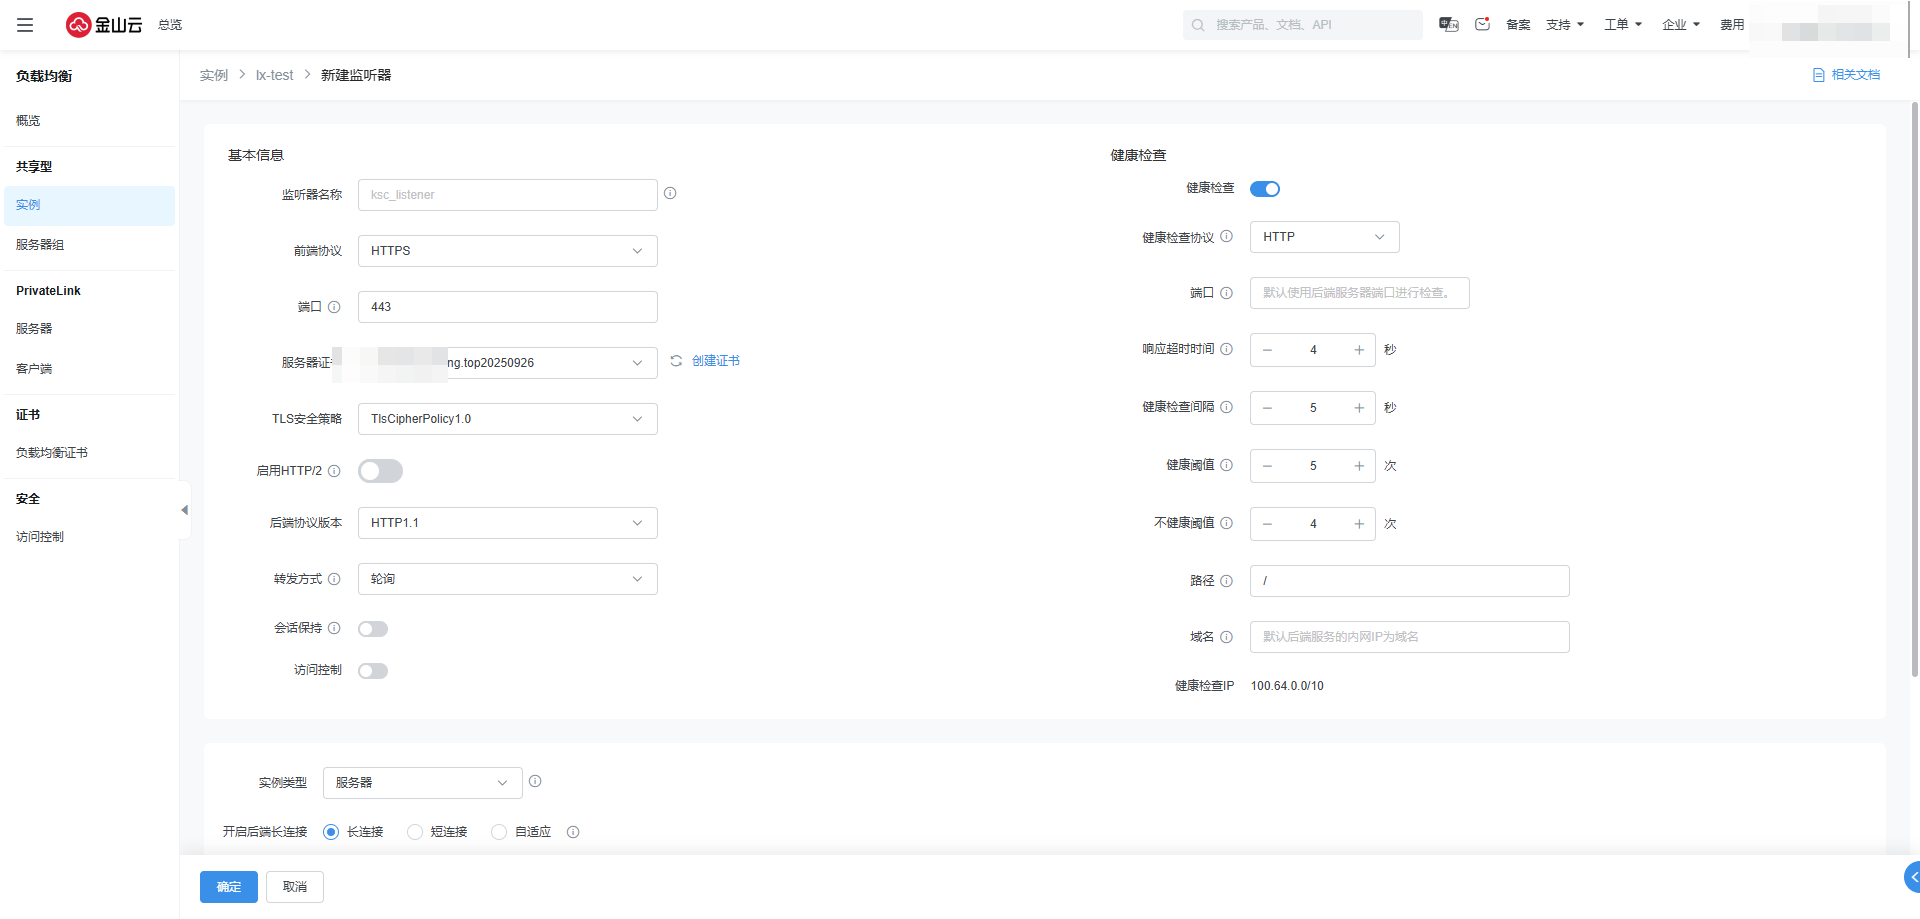This screenshot has width=1920, height=919.
Task: Open the TLS security policy dropdown
Action: tap(507, 419)
